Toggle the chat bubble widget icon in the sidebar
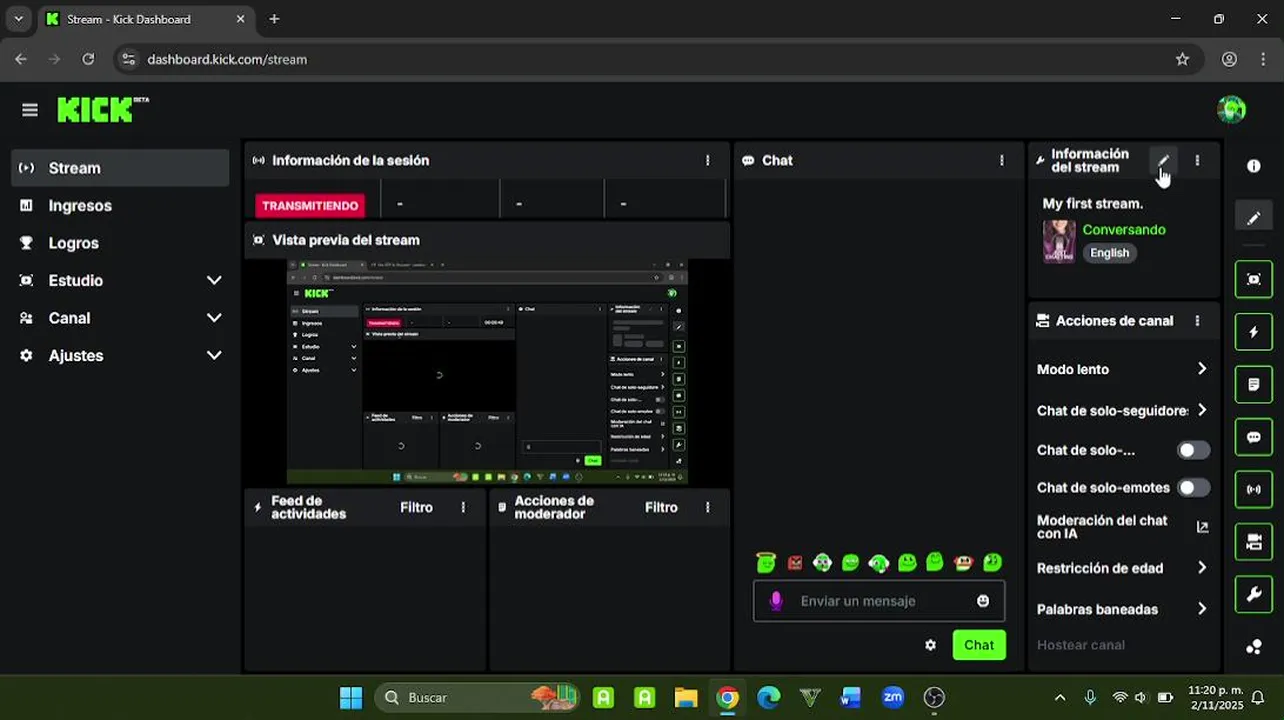 (x=1254, y=437)
